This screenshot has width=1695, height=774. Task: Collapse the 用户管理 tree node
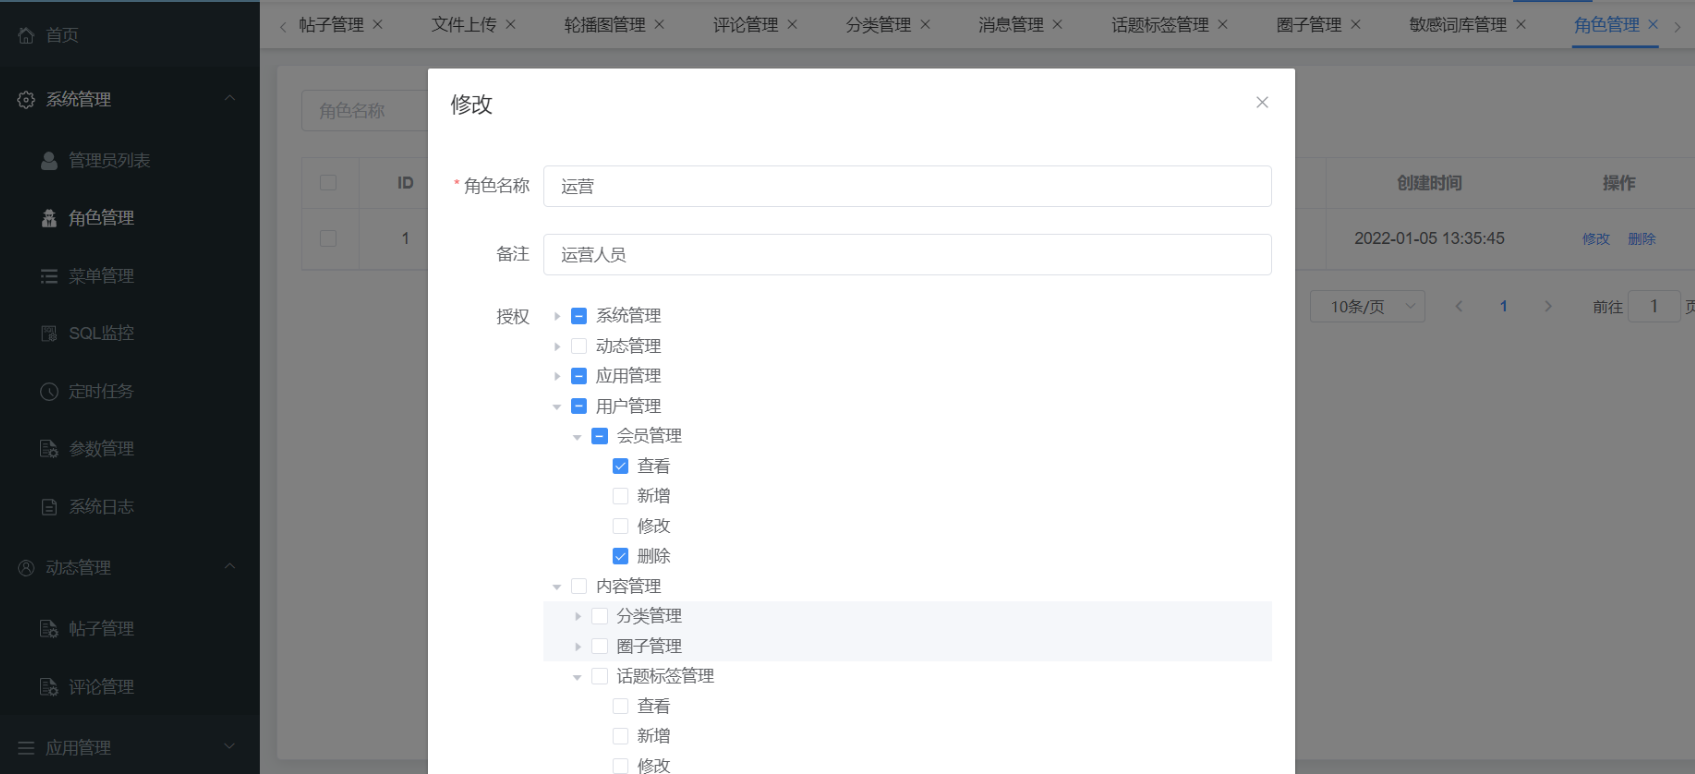(x=557, y=406)
